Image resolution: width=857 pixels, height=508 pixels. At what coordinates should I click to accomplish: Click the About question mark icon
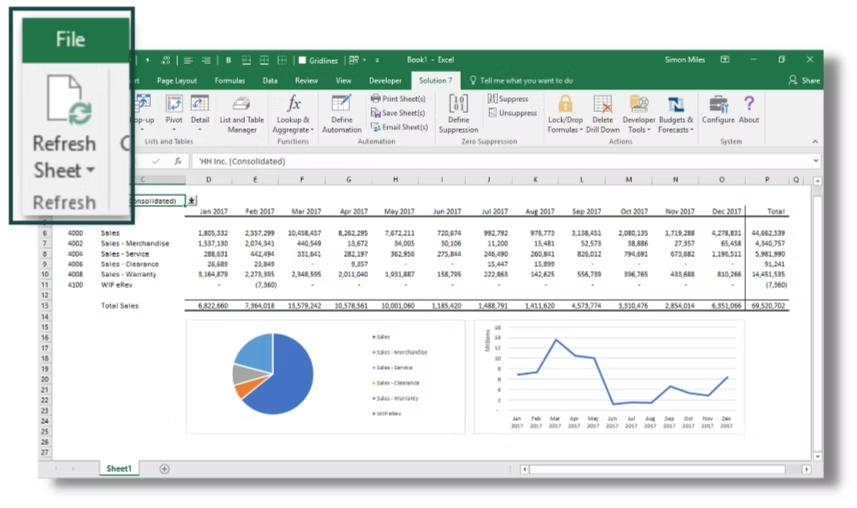tap(749, 103)
